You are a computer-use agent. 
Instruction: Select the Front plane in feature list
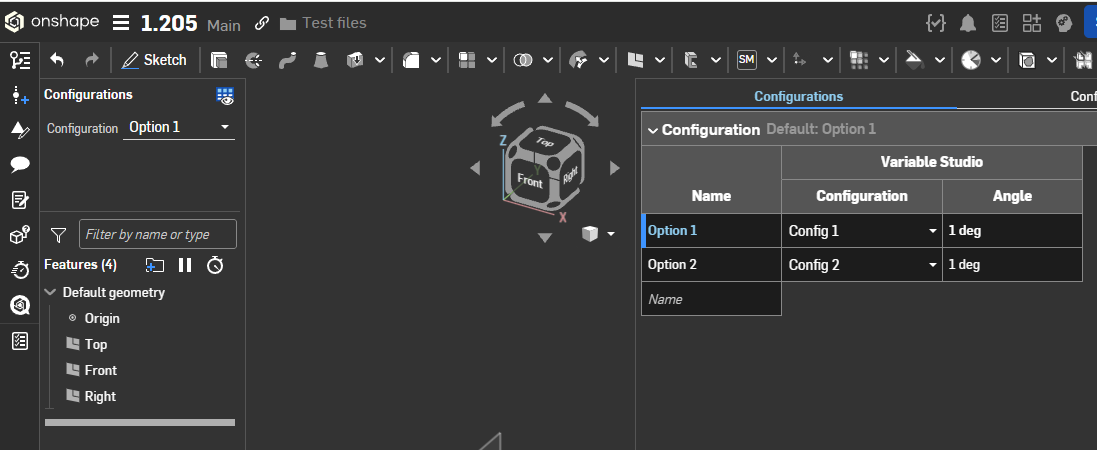(101, 370)
